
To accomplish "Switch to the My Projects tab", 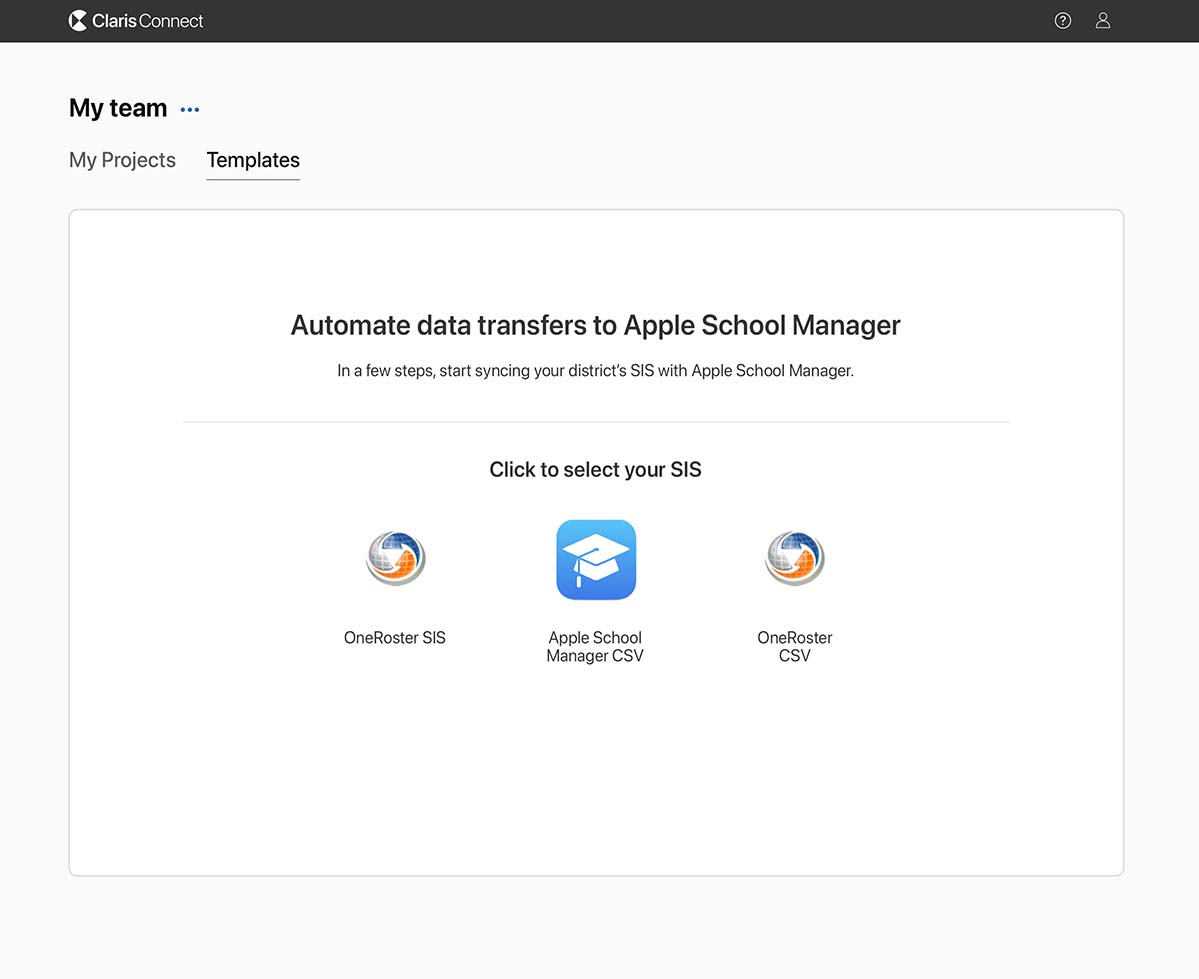I will 122,160.
